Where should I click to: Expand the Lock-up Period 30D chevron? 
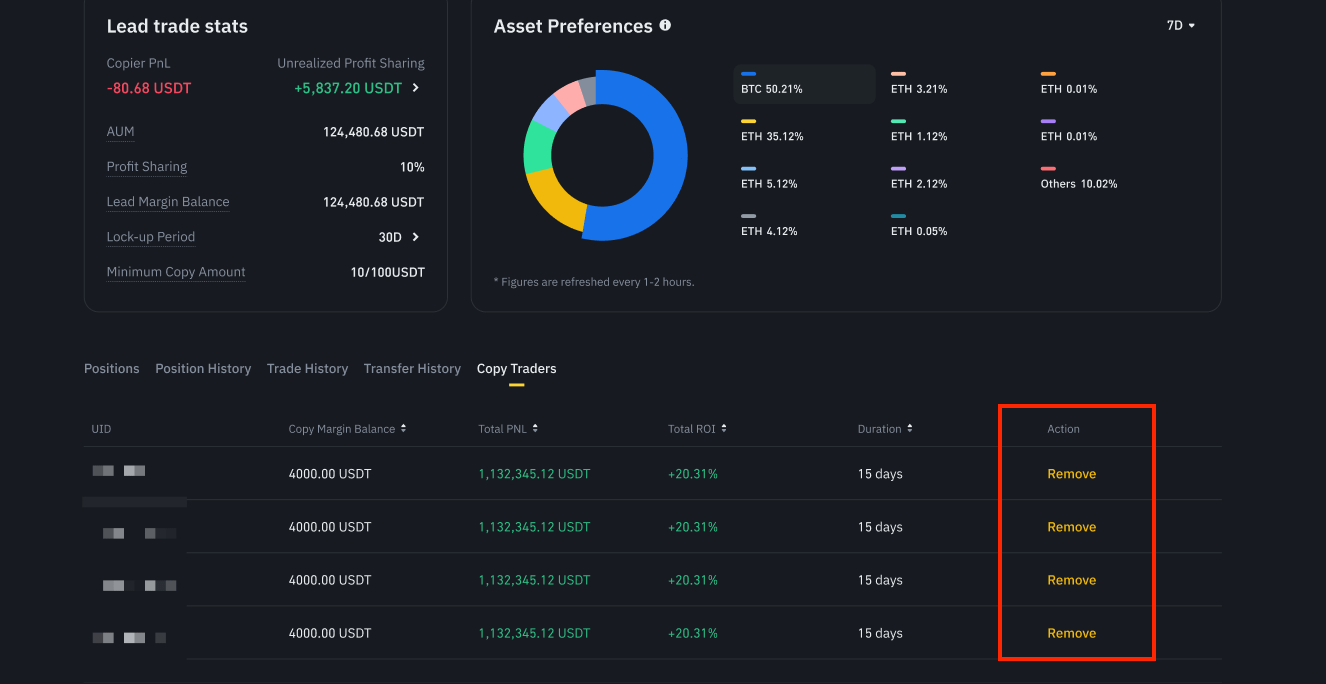(416, 237)
